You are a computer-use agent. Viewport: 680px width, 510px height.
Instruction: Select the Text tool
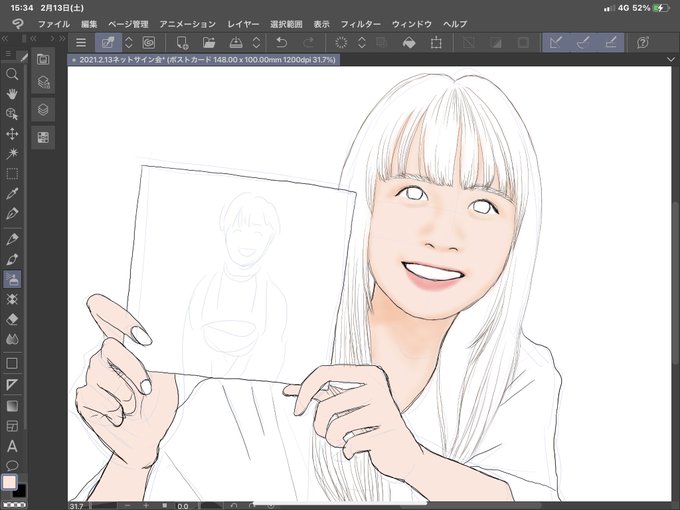click(x=12, y=446)
